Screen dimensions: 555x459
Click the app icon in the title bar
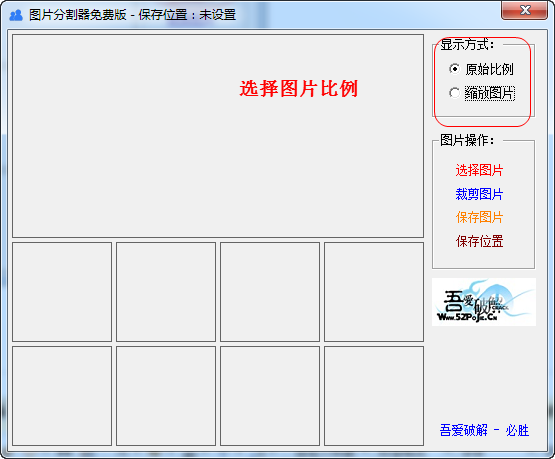click(x=16, y=15)
